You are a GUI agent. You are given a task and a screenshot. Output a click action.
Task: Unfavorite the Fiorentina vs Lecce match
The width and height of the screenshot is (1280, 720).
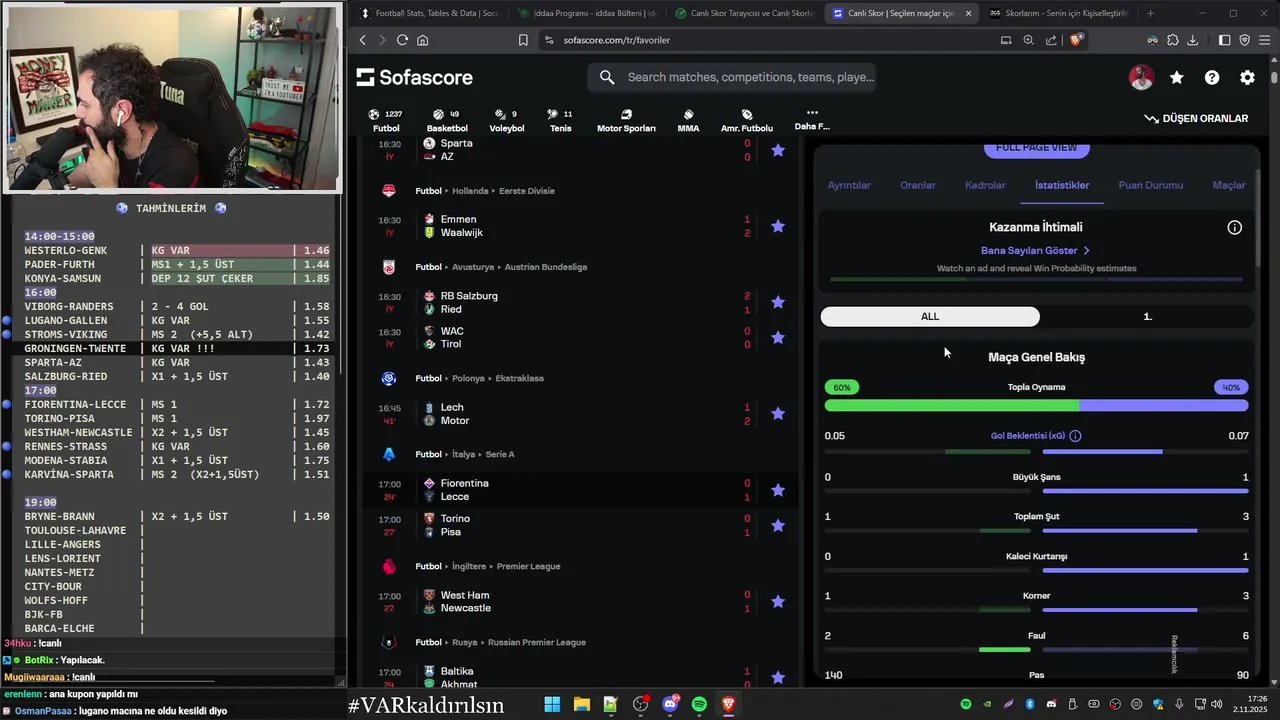778,490
